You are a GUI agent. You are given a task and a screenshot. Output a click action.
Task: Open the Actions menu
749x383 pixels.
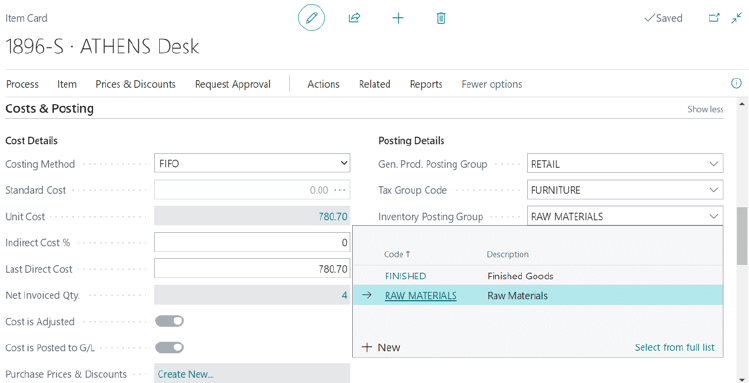[x=323, y=84]
